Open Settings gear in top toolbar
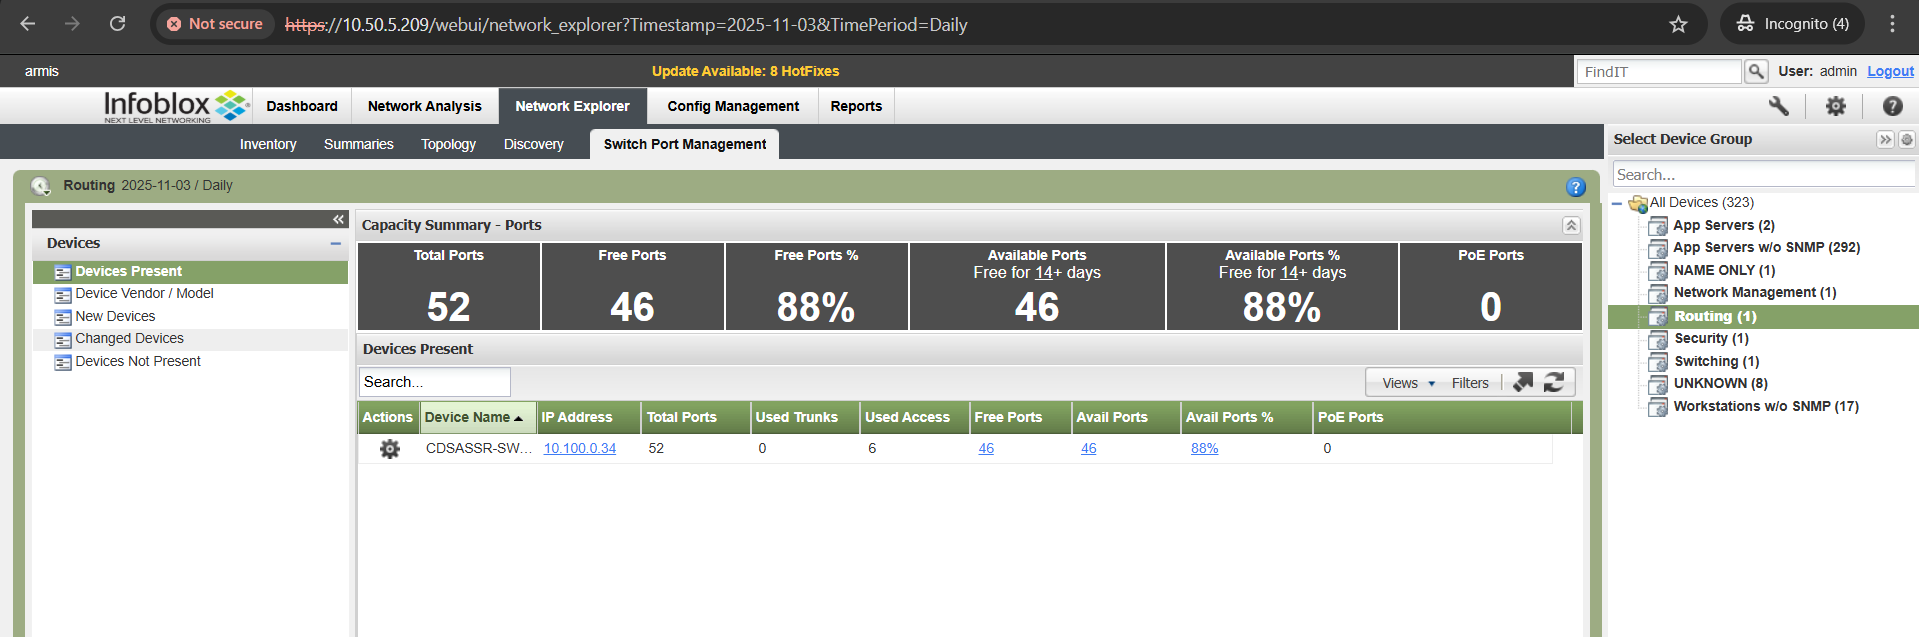This screenshot has width=1919, height=637. [x=1836, y=106]
